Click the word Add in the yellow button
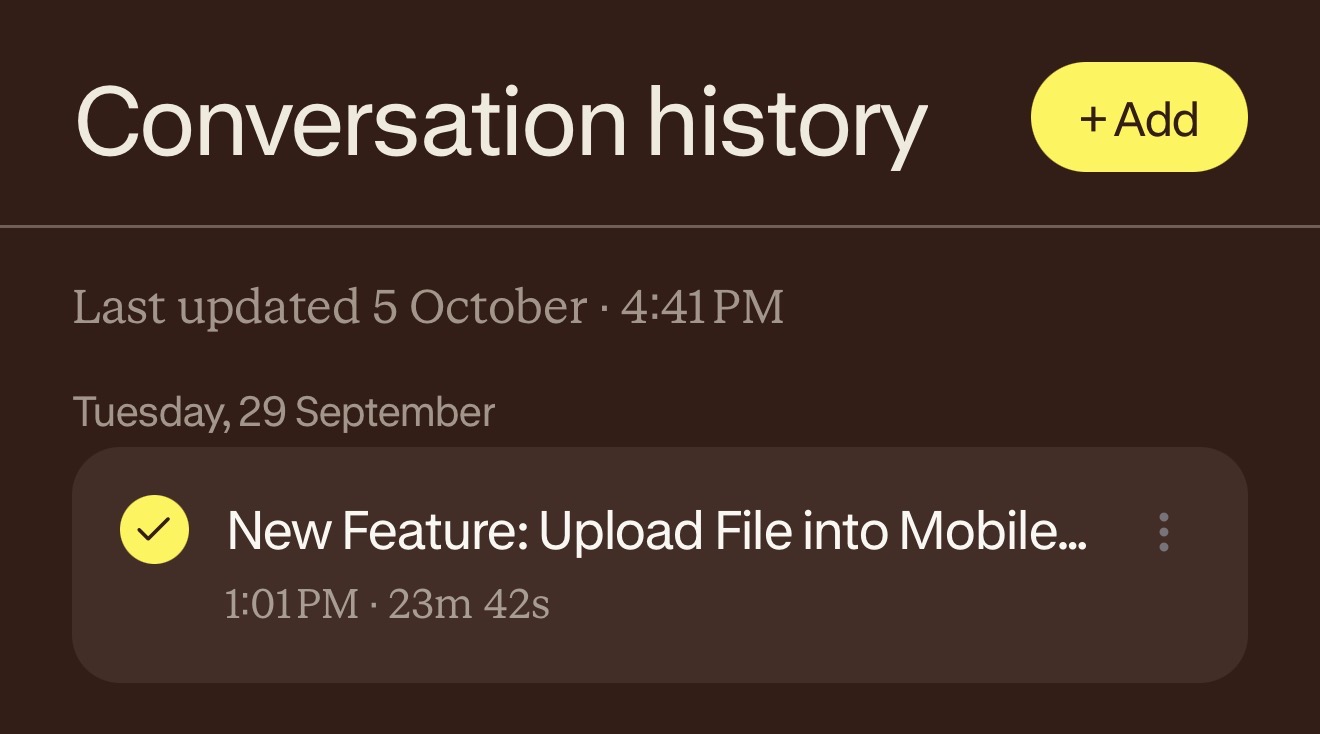Viewport: 1320px width, 734px height. [x=1157, y=120]
